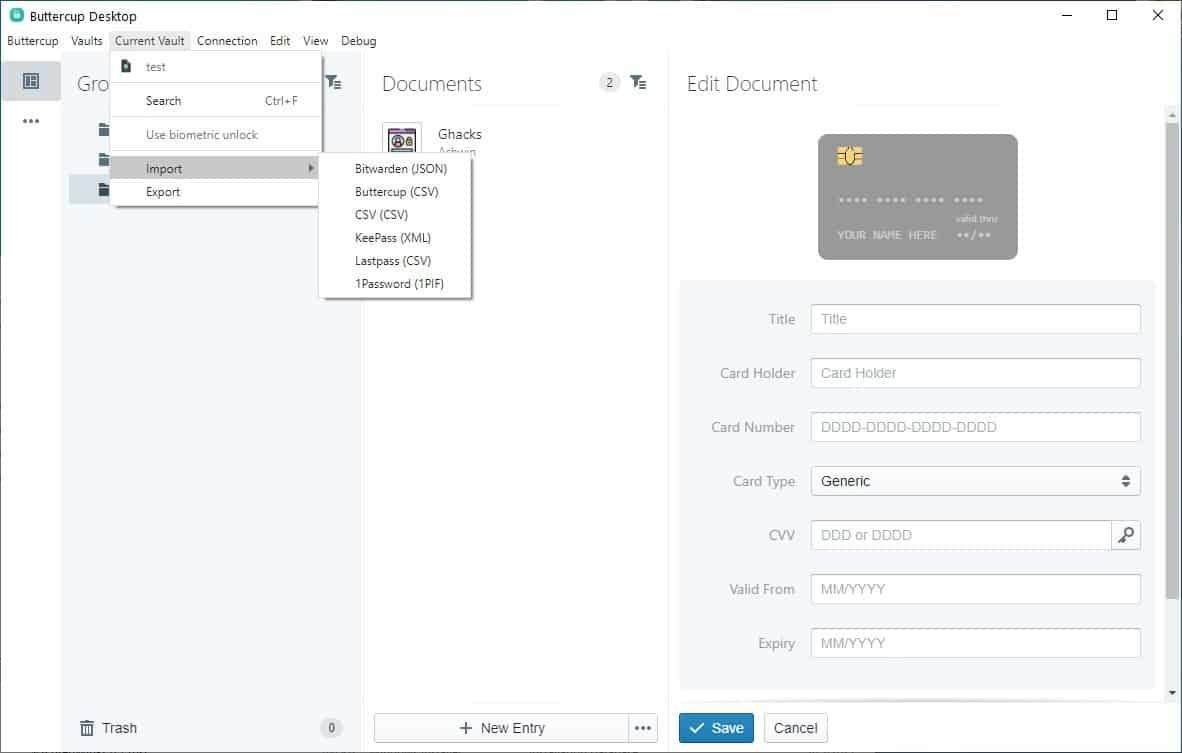Viewport: 1182px width, 753px height.
Task: Focus the Expiry input field
Action: coord(975,644)
